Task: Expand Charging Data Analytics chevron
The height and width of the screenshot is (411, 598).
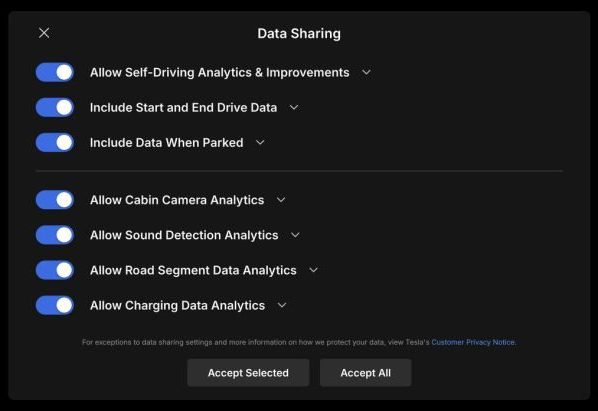Action: tap(282, 305)
